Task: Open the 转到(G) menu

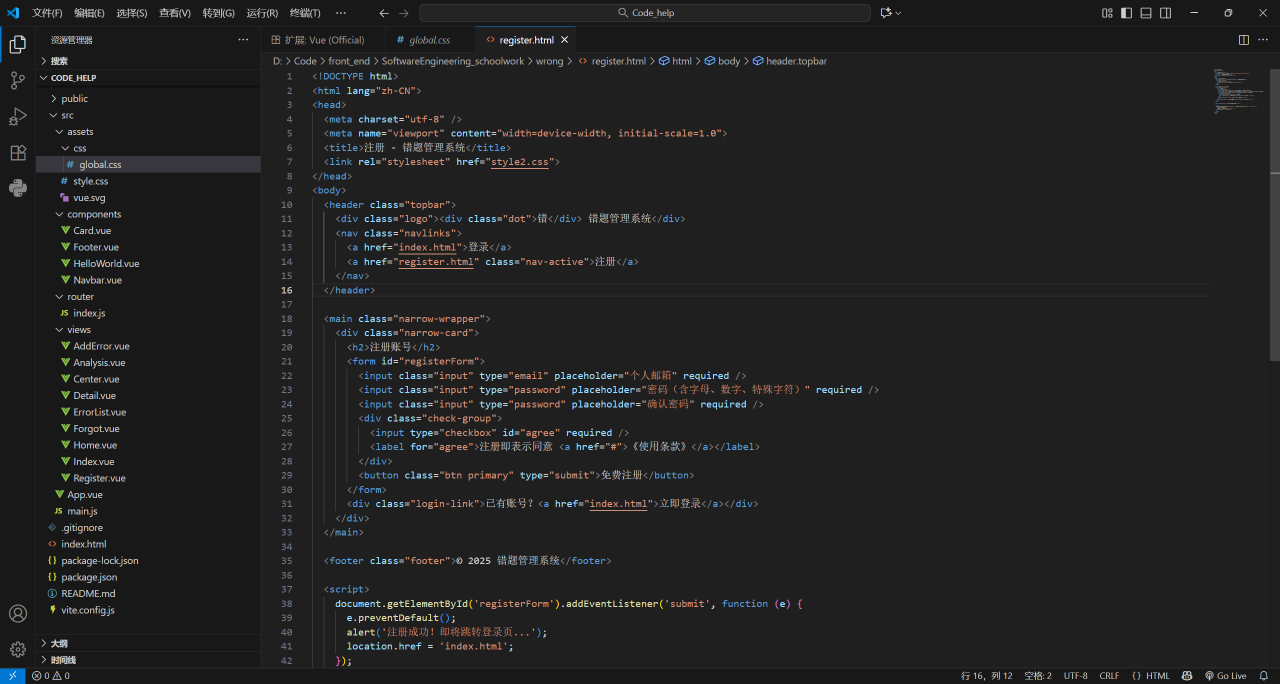Action: [x=218, y=13]
